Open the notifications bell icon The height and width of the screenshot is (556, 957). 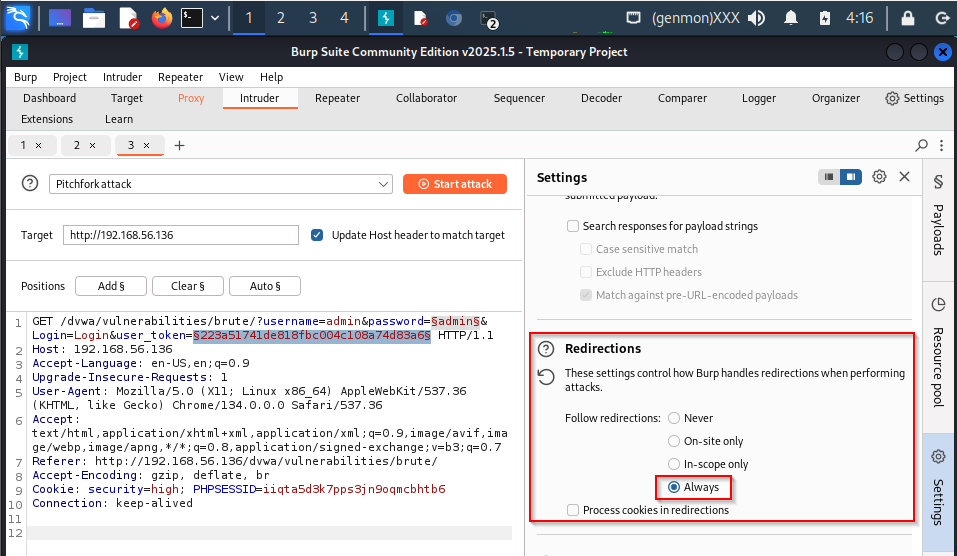(x=790, y=18)
